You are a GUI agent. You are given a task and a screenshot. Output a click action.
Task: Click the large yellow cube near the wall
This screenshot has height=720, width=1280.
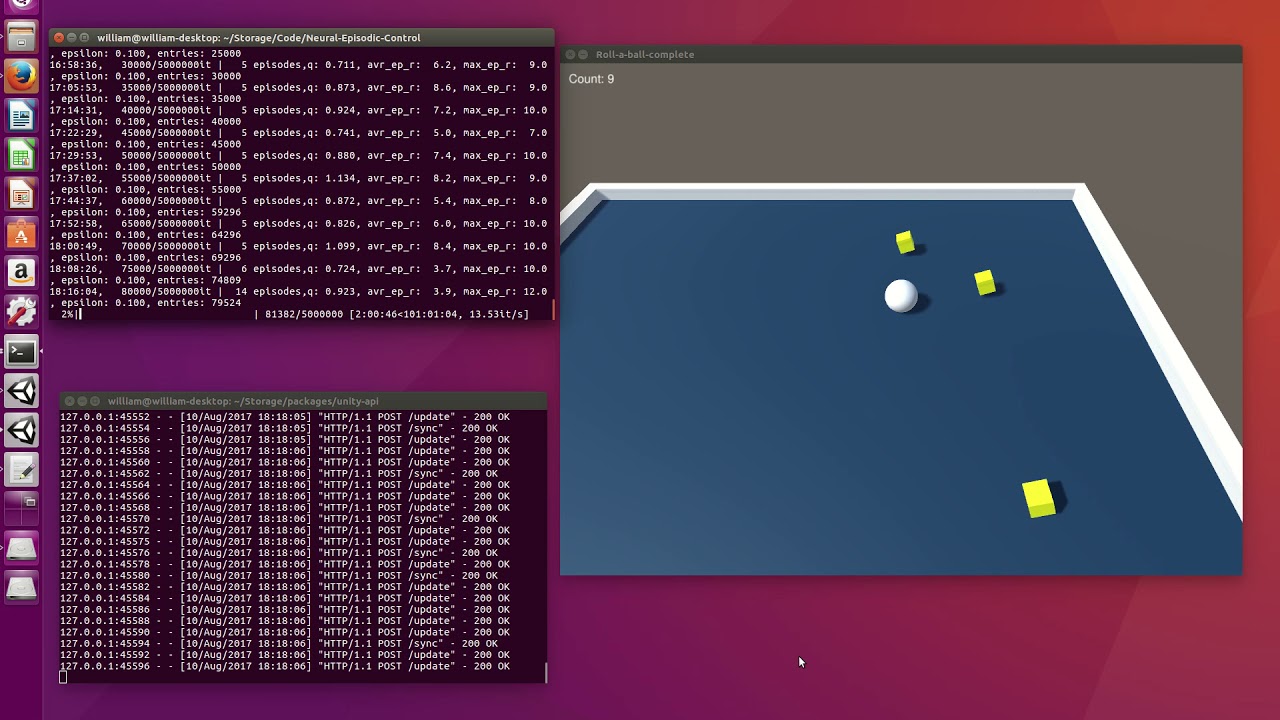click(x=1039, y=498)
